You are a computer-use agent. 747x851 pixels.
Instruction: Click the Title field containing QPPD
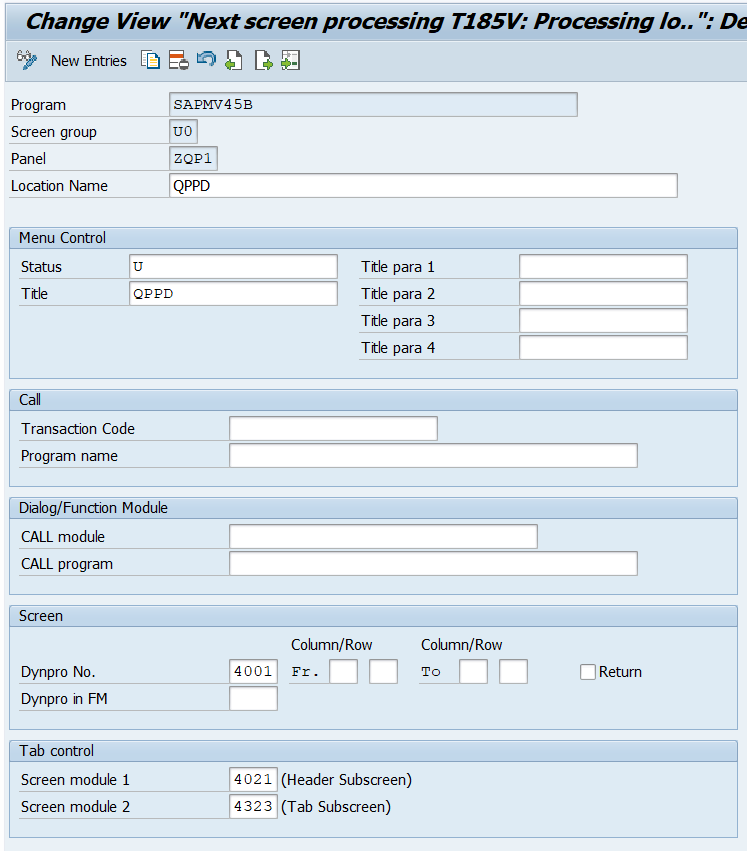(233, 294)
